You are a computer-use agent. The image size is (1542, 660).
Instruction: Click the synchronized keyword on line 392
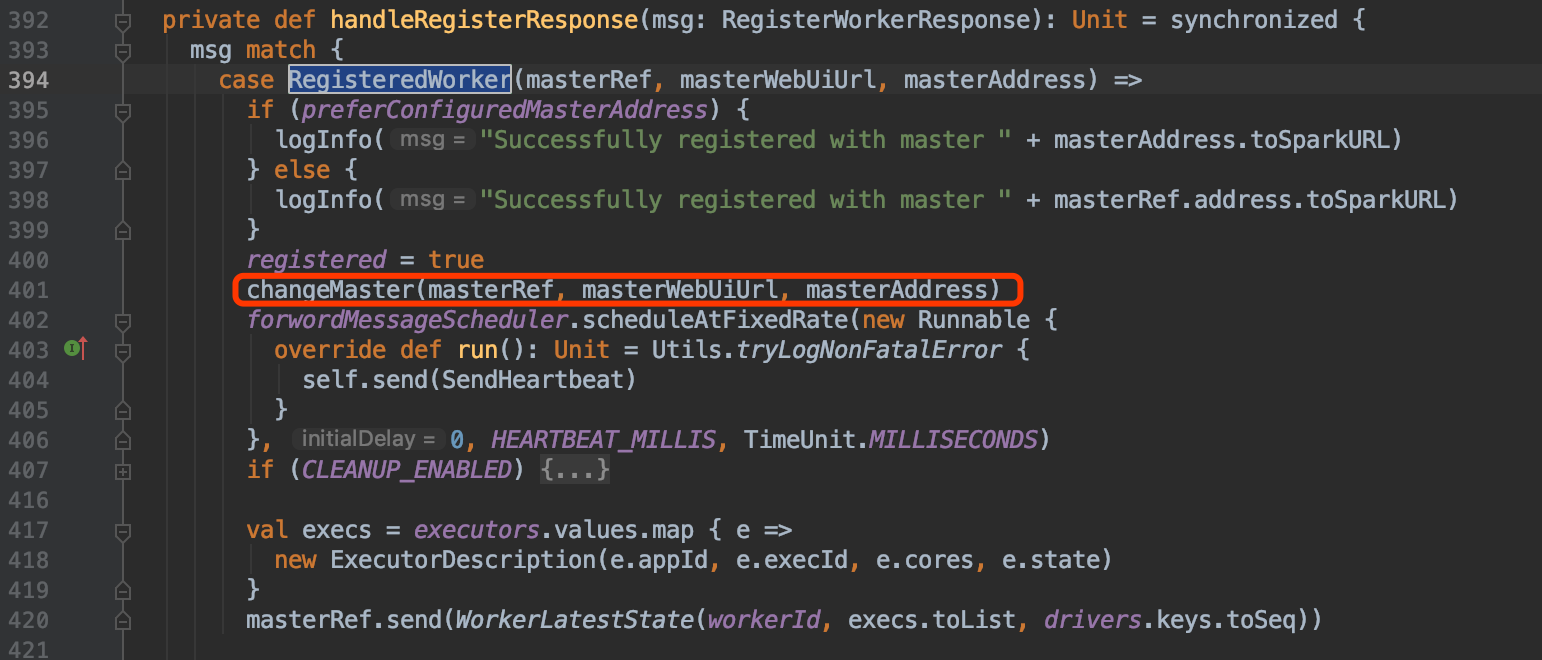pos(1254,20)
